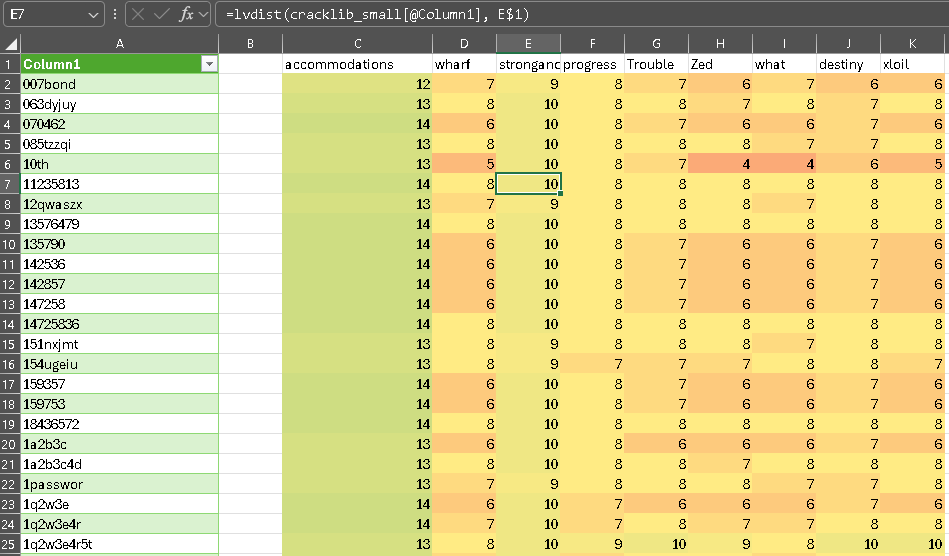
Task: Select column K header
Action: pyautogui.click(x=913, y=44)
